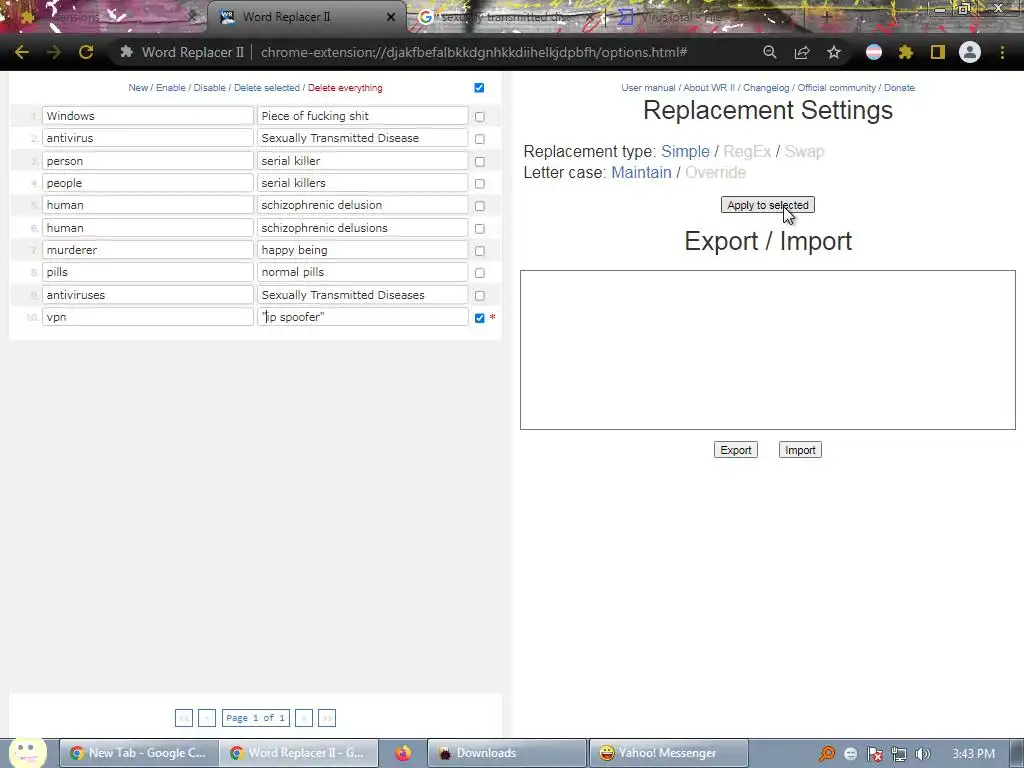Click the share page icon in address bar
The image size is (1024, 768).
point(802,52)
